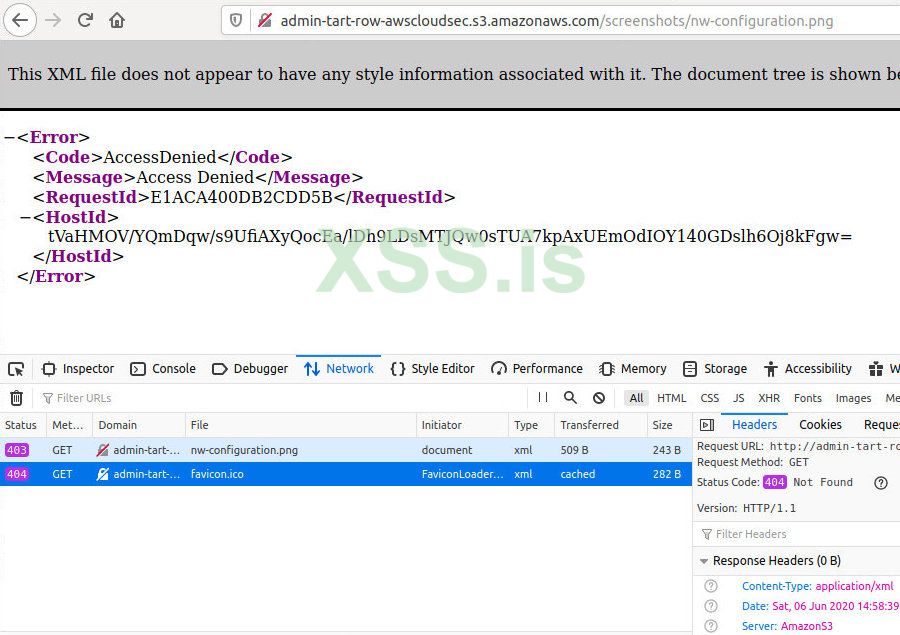The width and height of the screenshot is (900, 635).
Task: Select the All filter button
Action: pos(636,398)
